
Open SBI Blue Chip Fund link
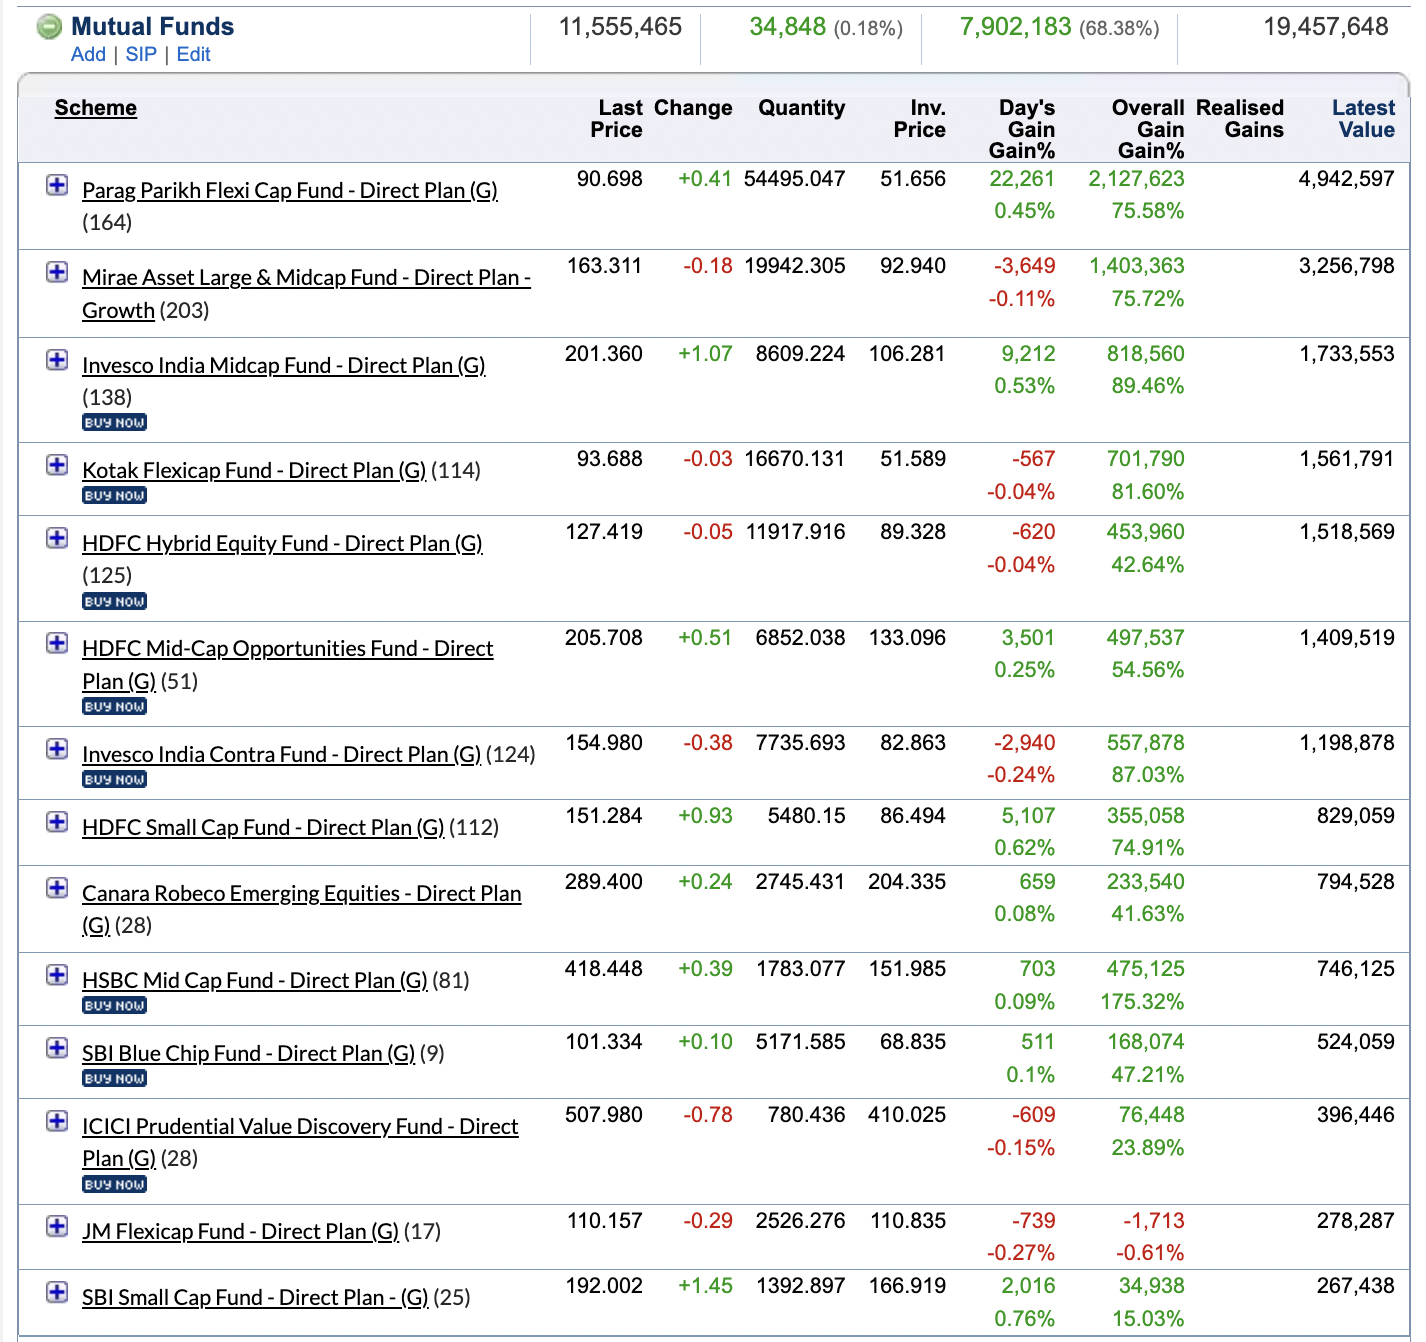click(x=249, y=1053)
